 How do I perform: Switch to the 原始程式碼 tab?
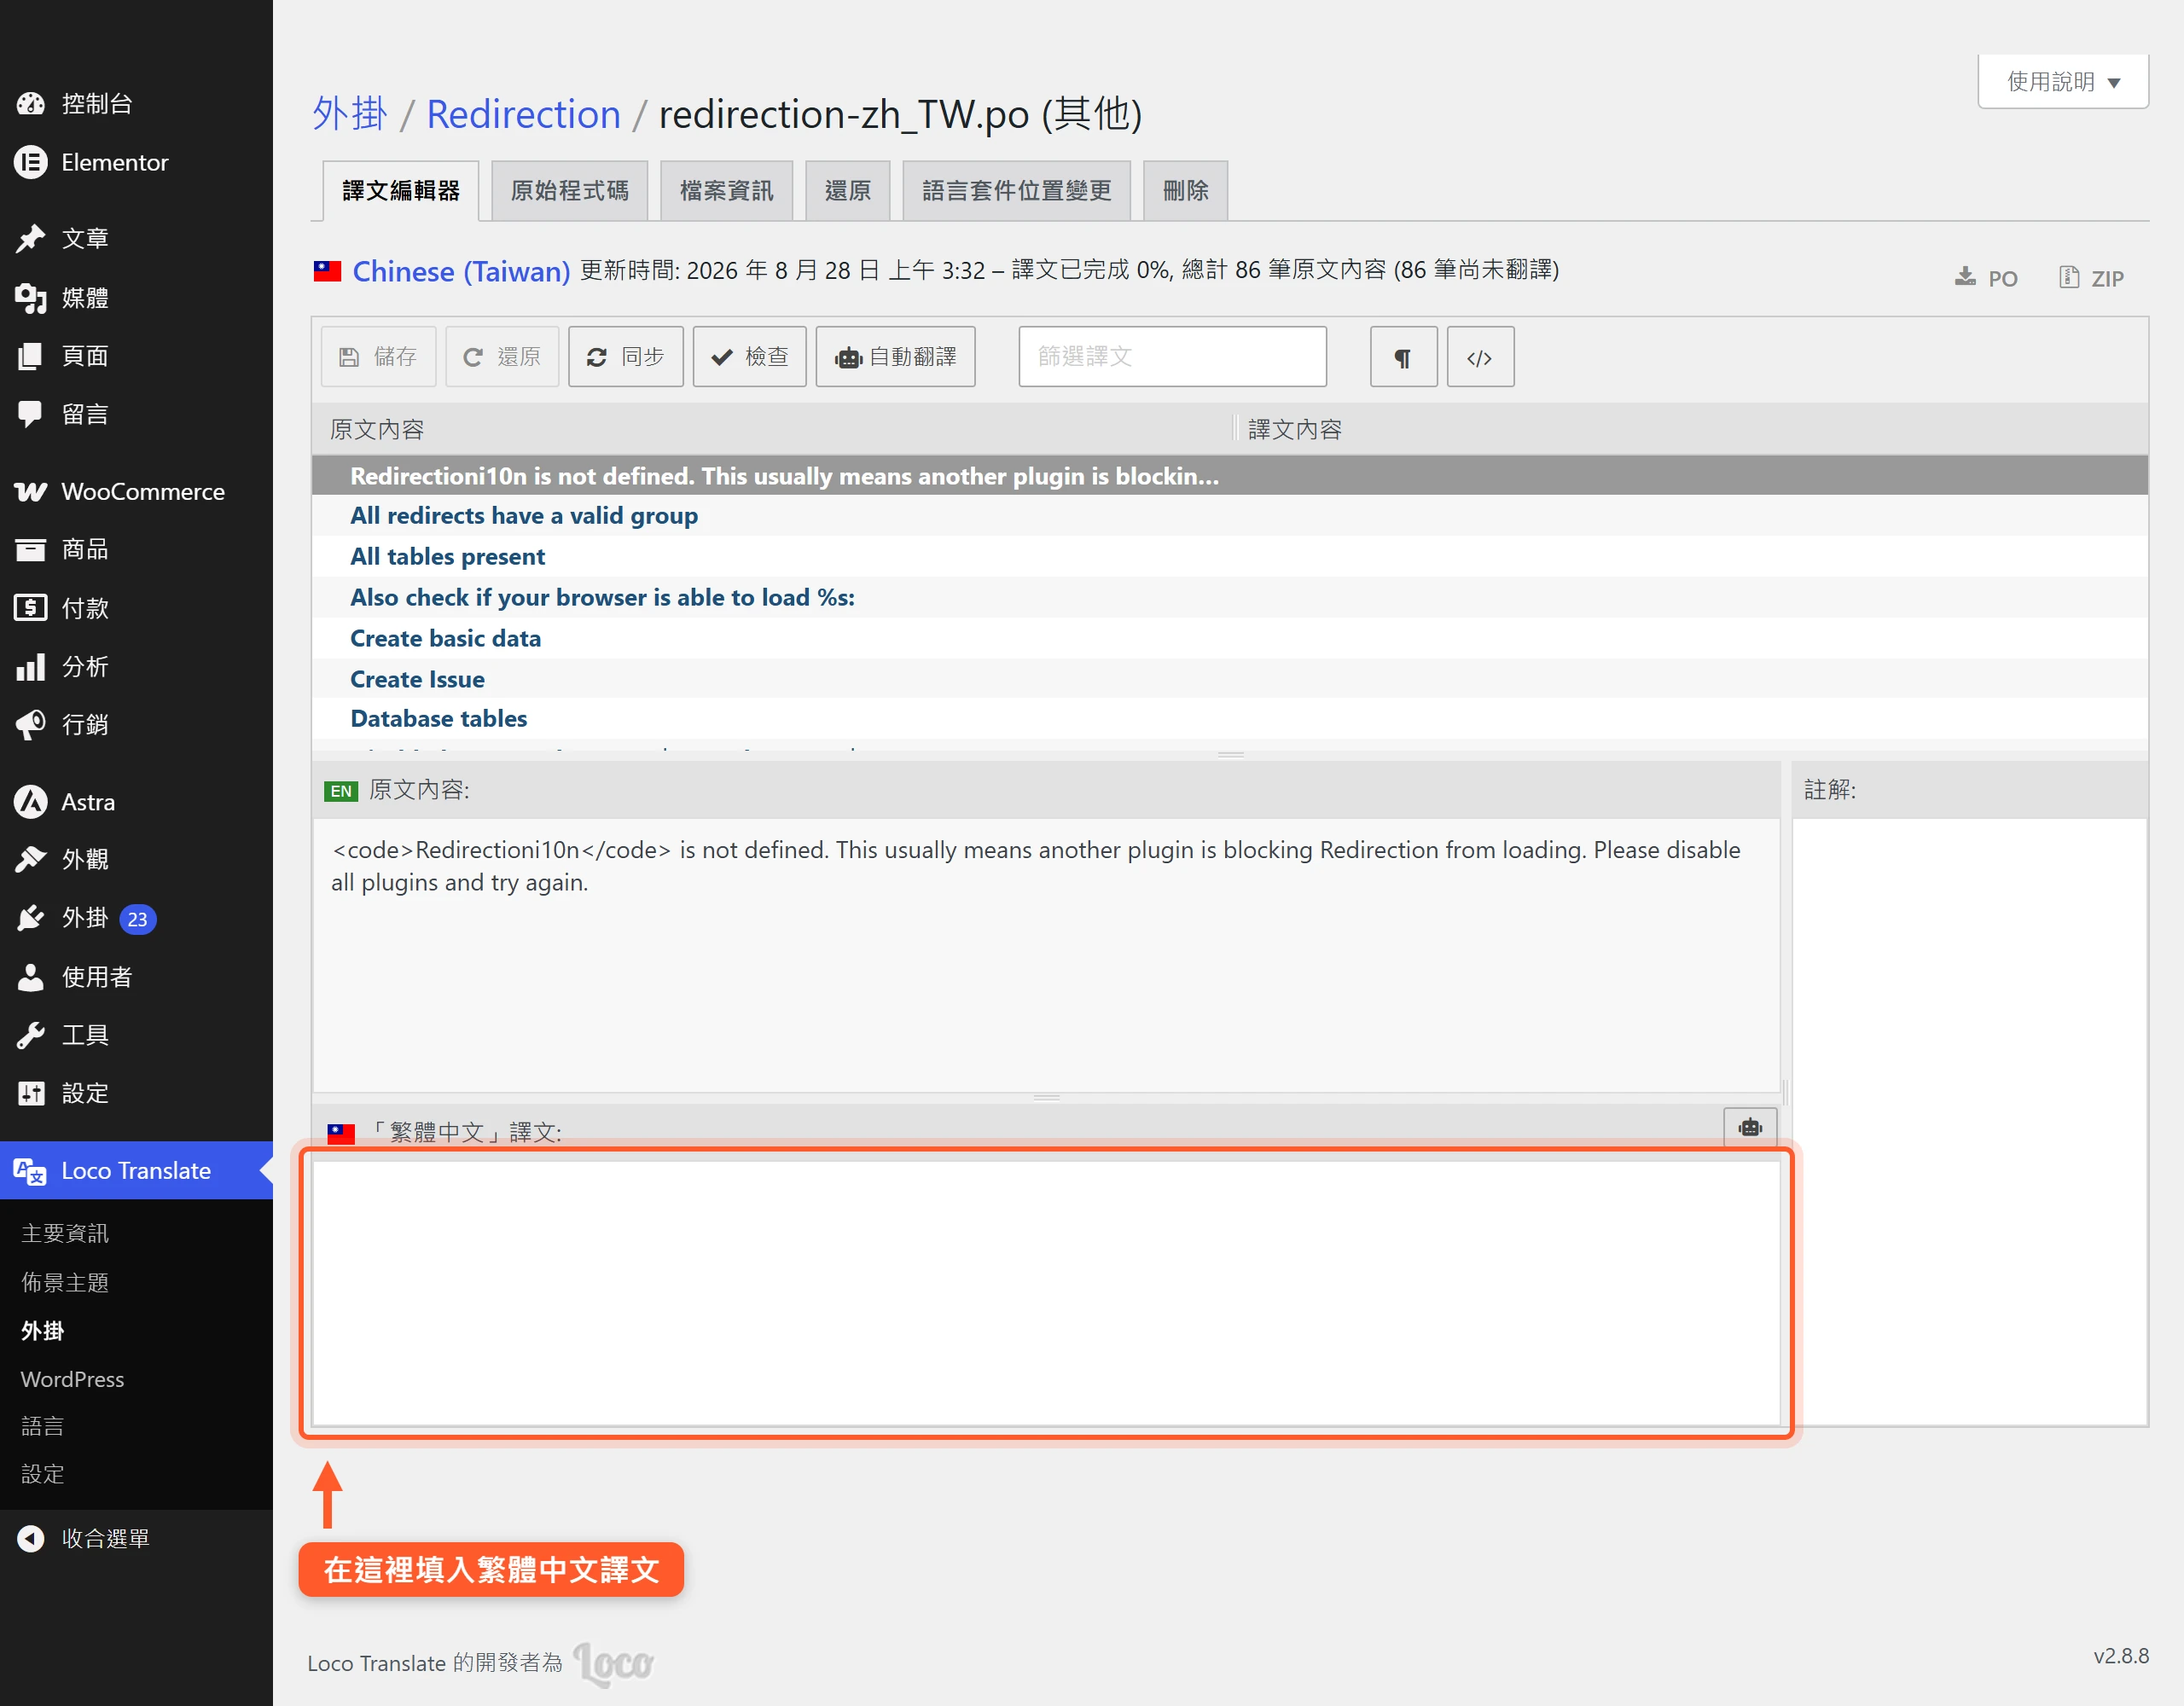point(570,190)
